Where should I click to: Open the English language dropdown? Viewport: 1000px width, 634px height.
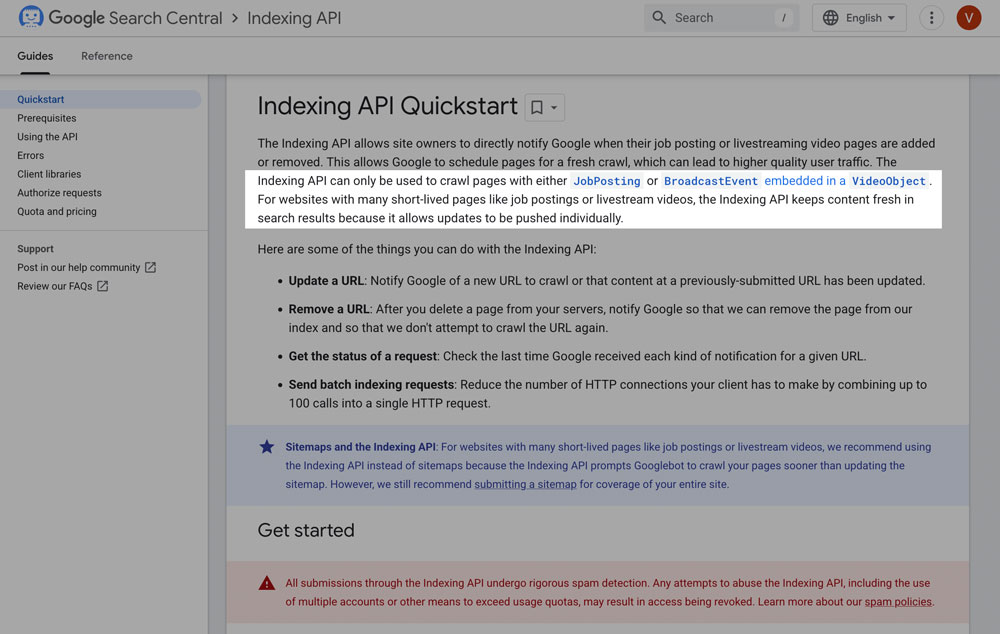(x=859, y=18)
